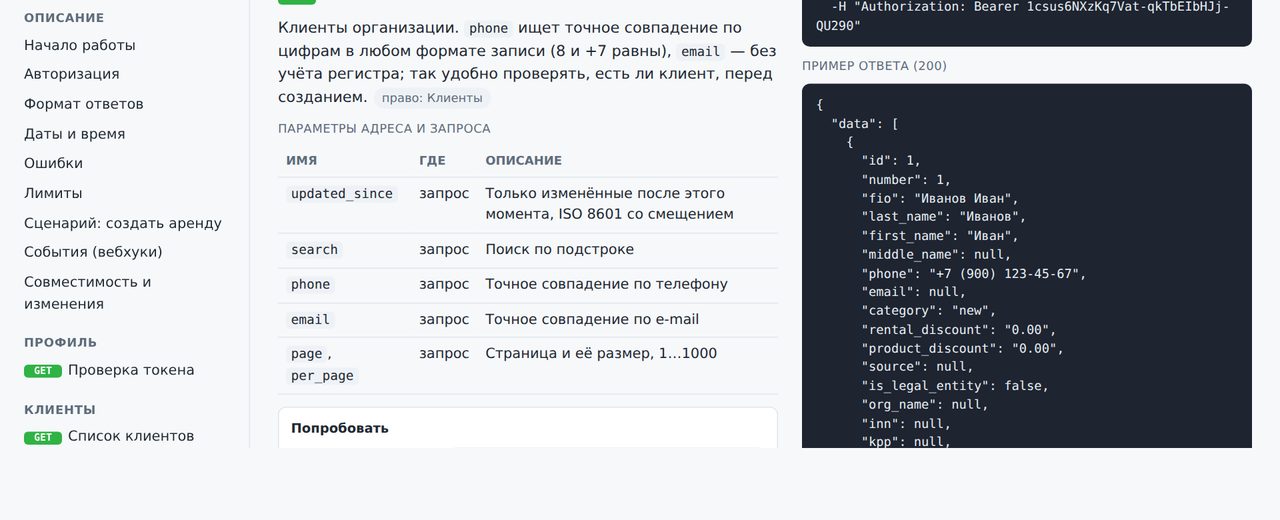Open Сценарий: создать аренду guide
1280x520 pixels.
click(x=123, y=223)
